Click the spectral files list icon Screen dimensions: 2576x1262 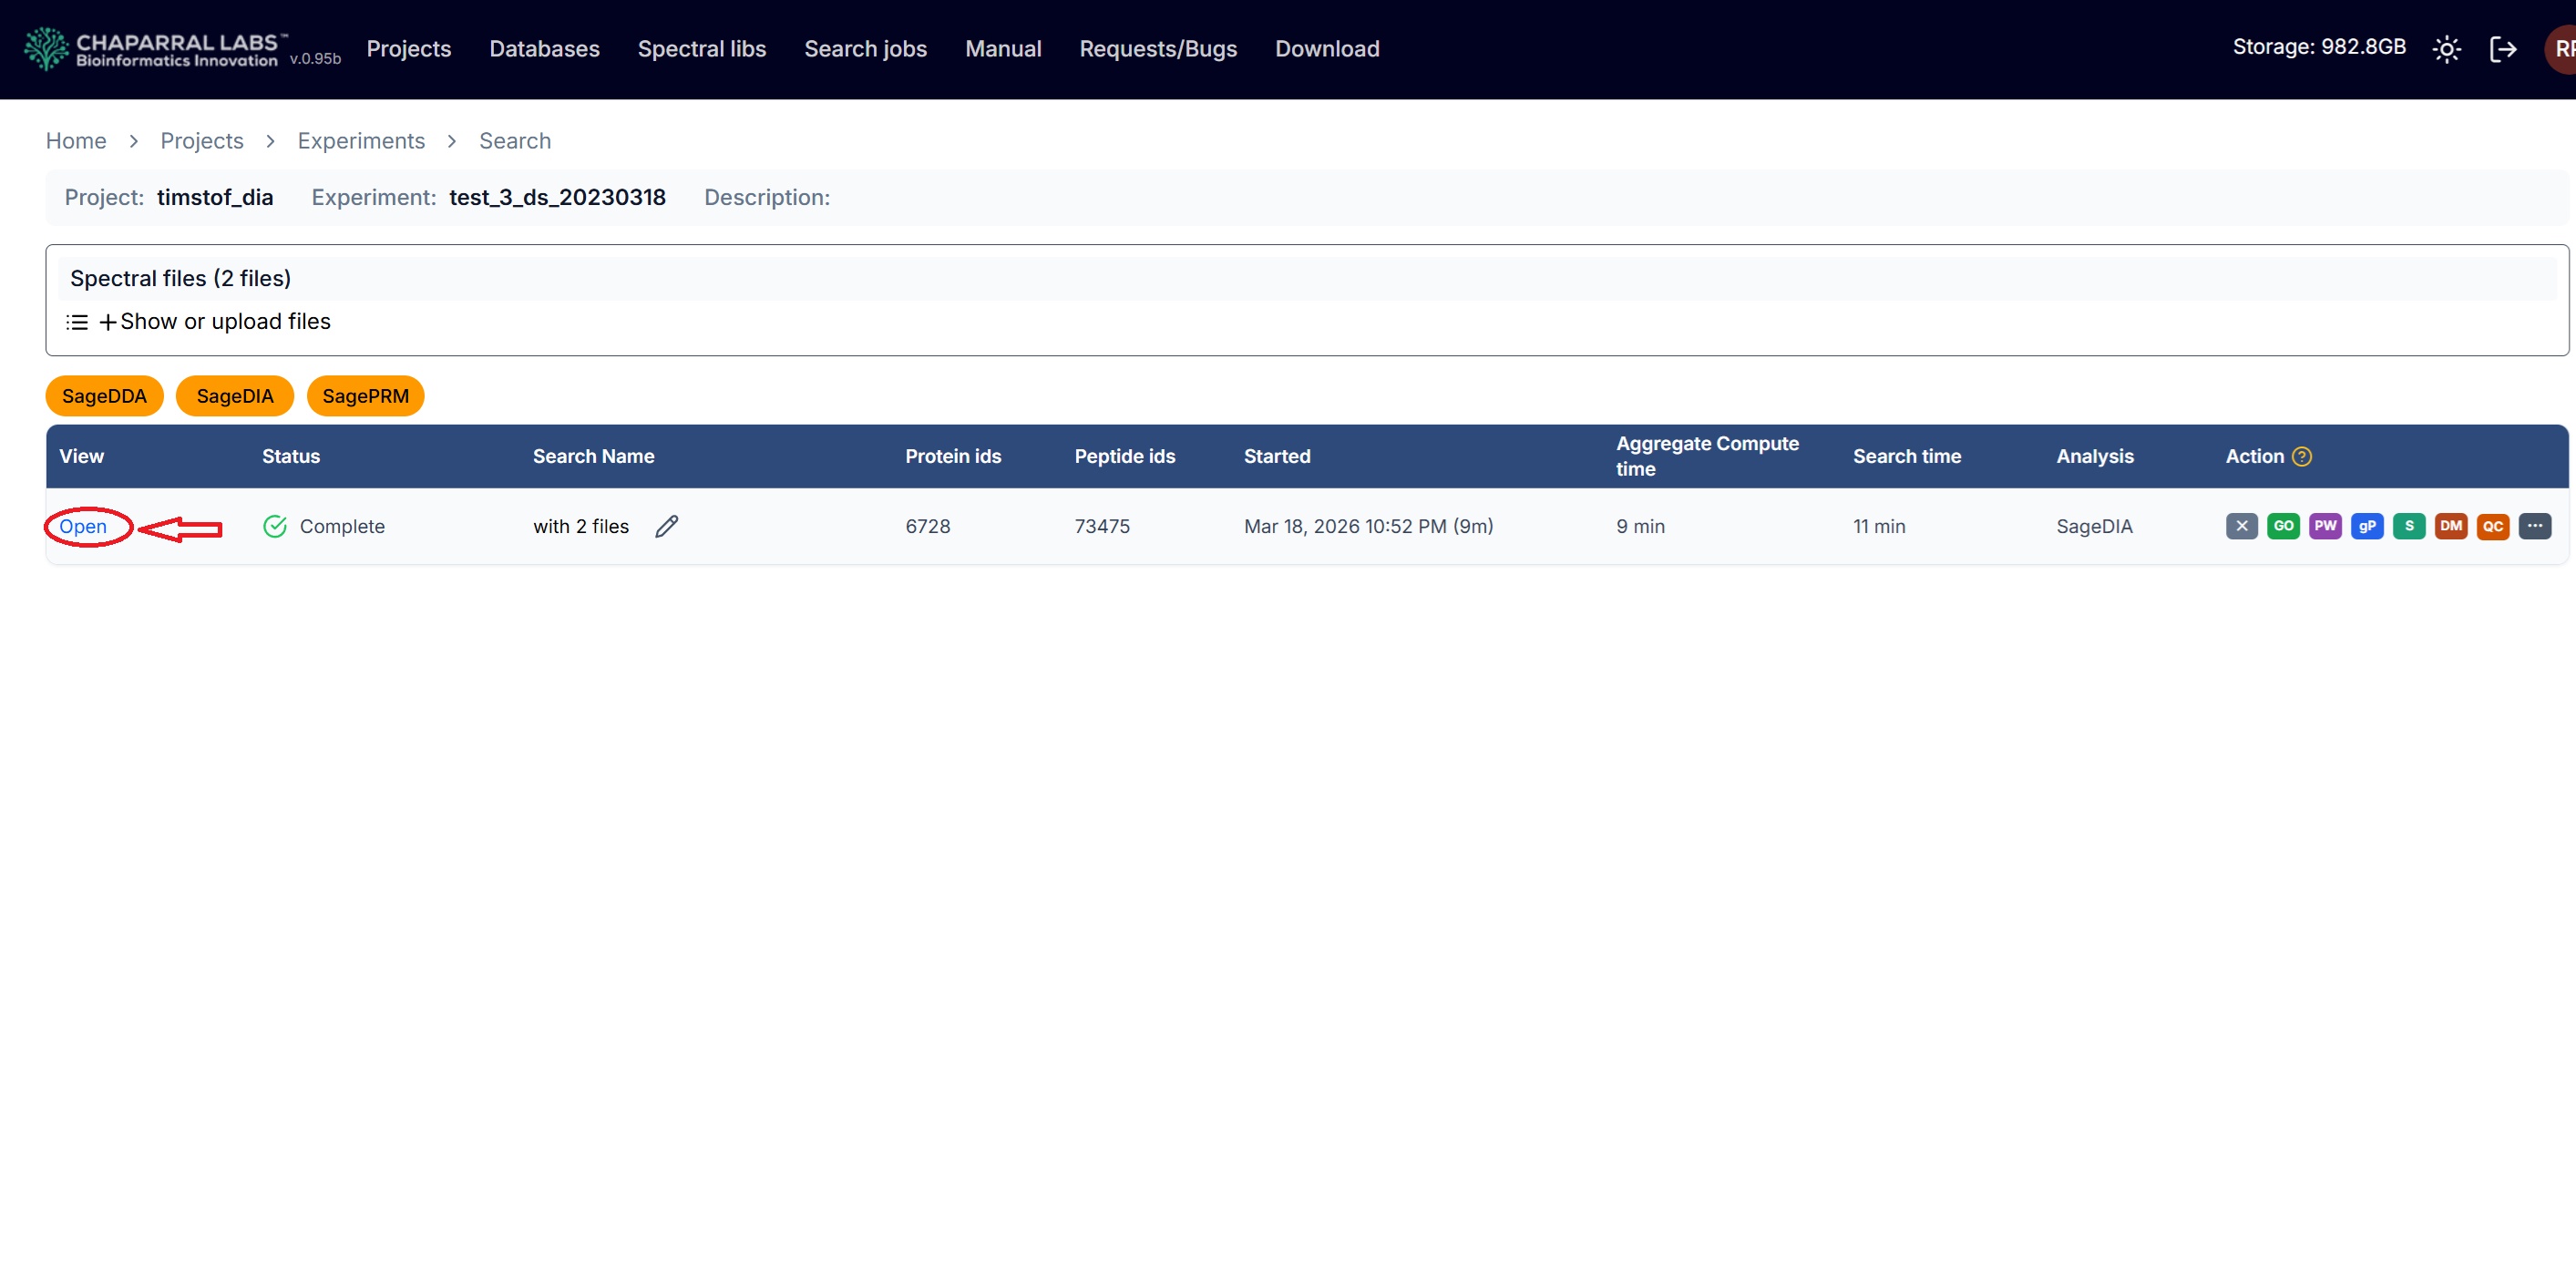click(x=77, y=322)
